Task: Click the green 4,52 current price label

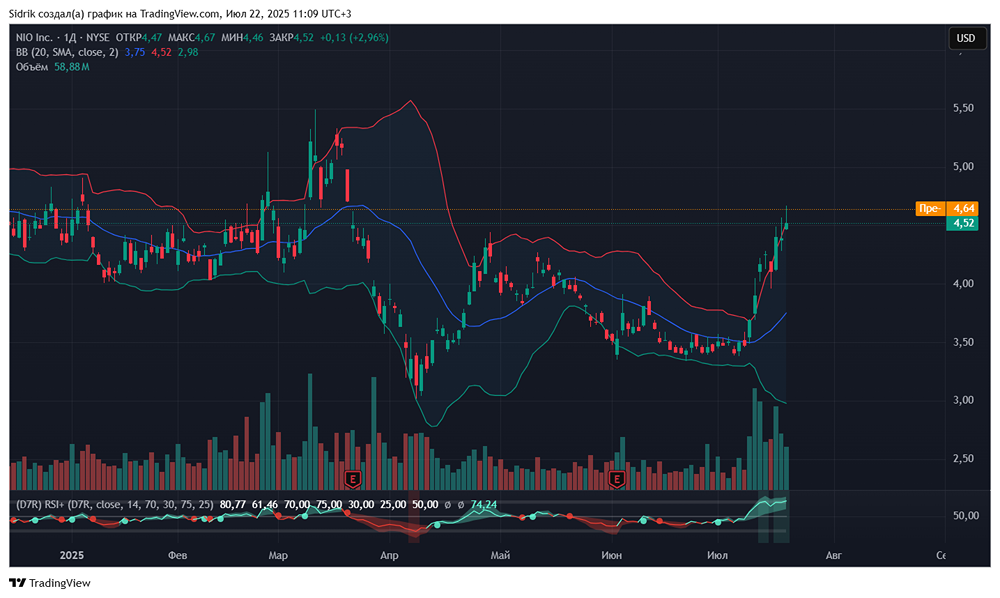Action: (x=964, y=223)
